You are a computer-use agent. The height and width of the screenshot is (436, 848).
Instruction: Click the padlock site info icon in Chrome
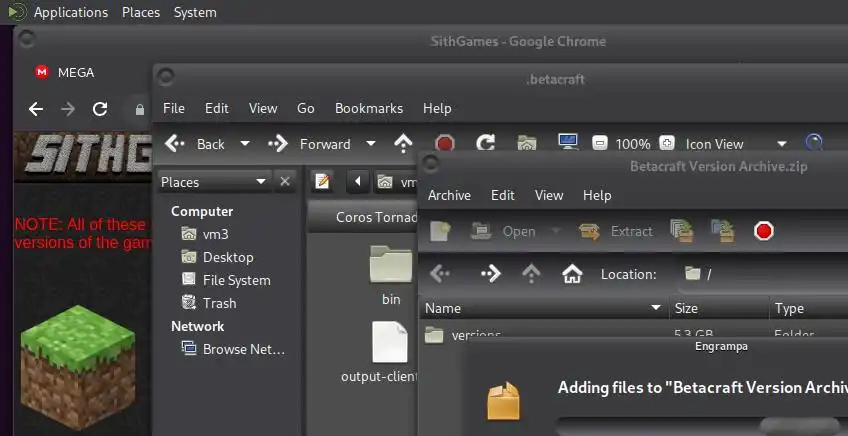point(140,110)
